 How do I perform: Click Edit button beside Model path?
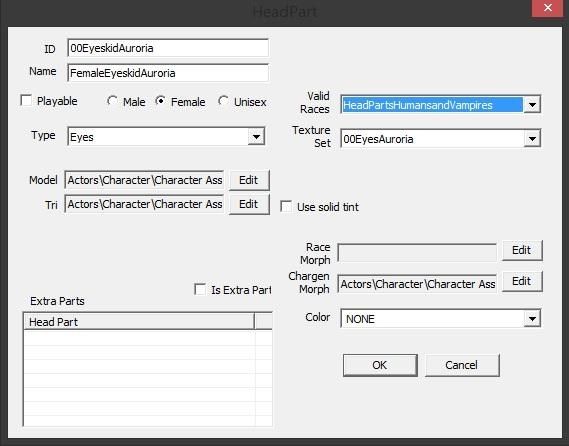click(249, 180)
